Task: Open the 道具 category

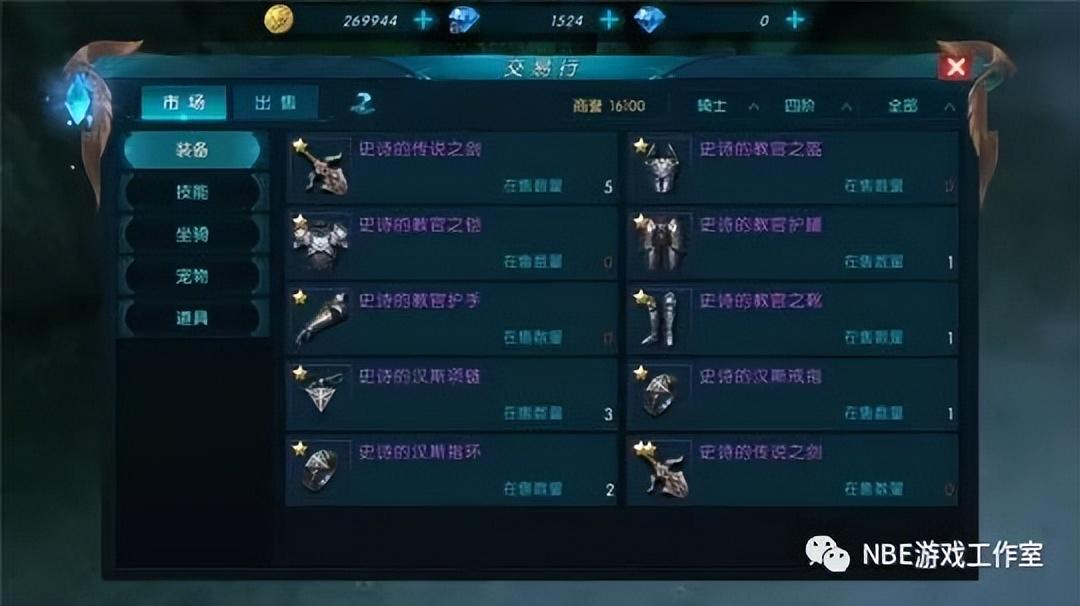Action: click(x=192, y=318)
